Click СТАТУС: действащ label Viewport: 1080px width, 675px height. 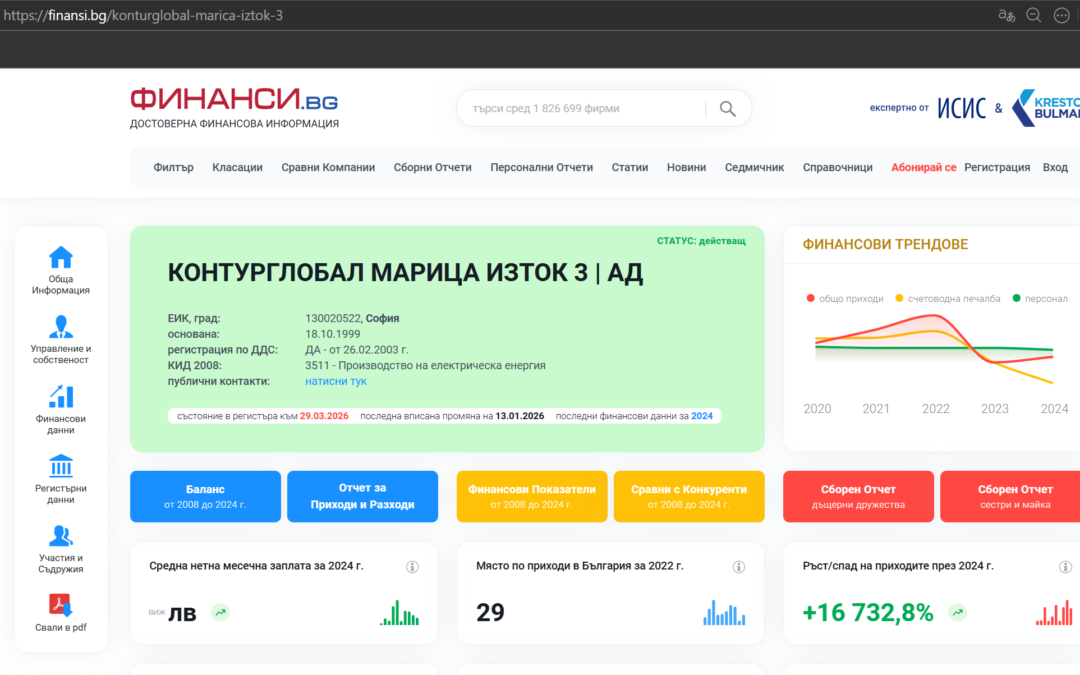[x=701, y=241]
